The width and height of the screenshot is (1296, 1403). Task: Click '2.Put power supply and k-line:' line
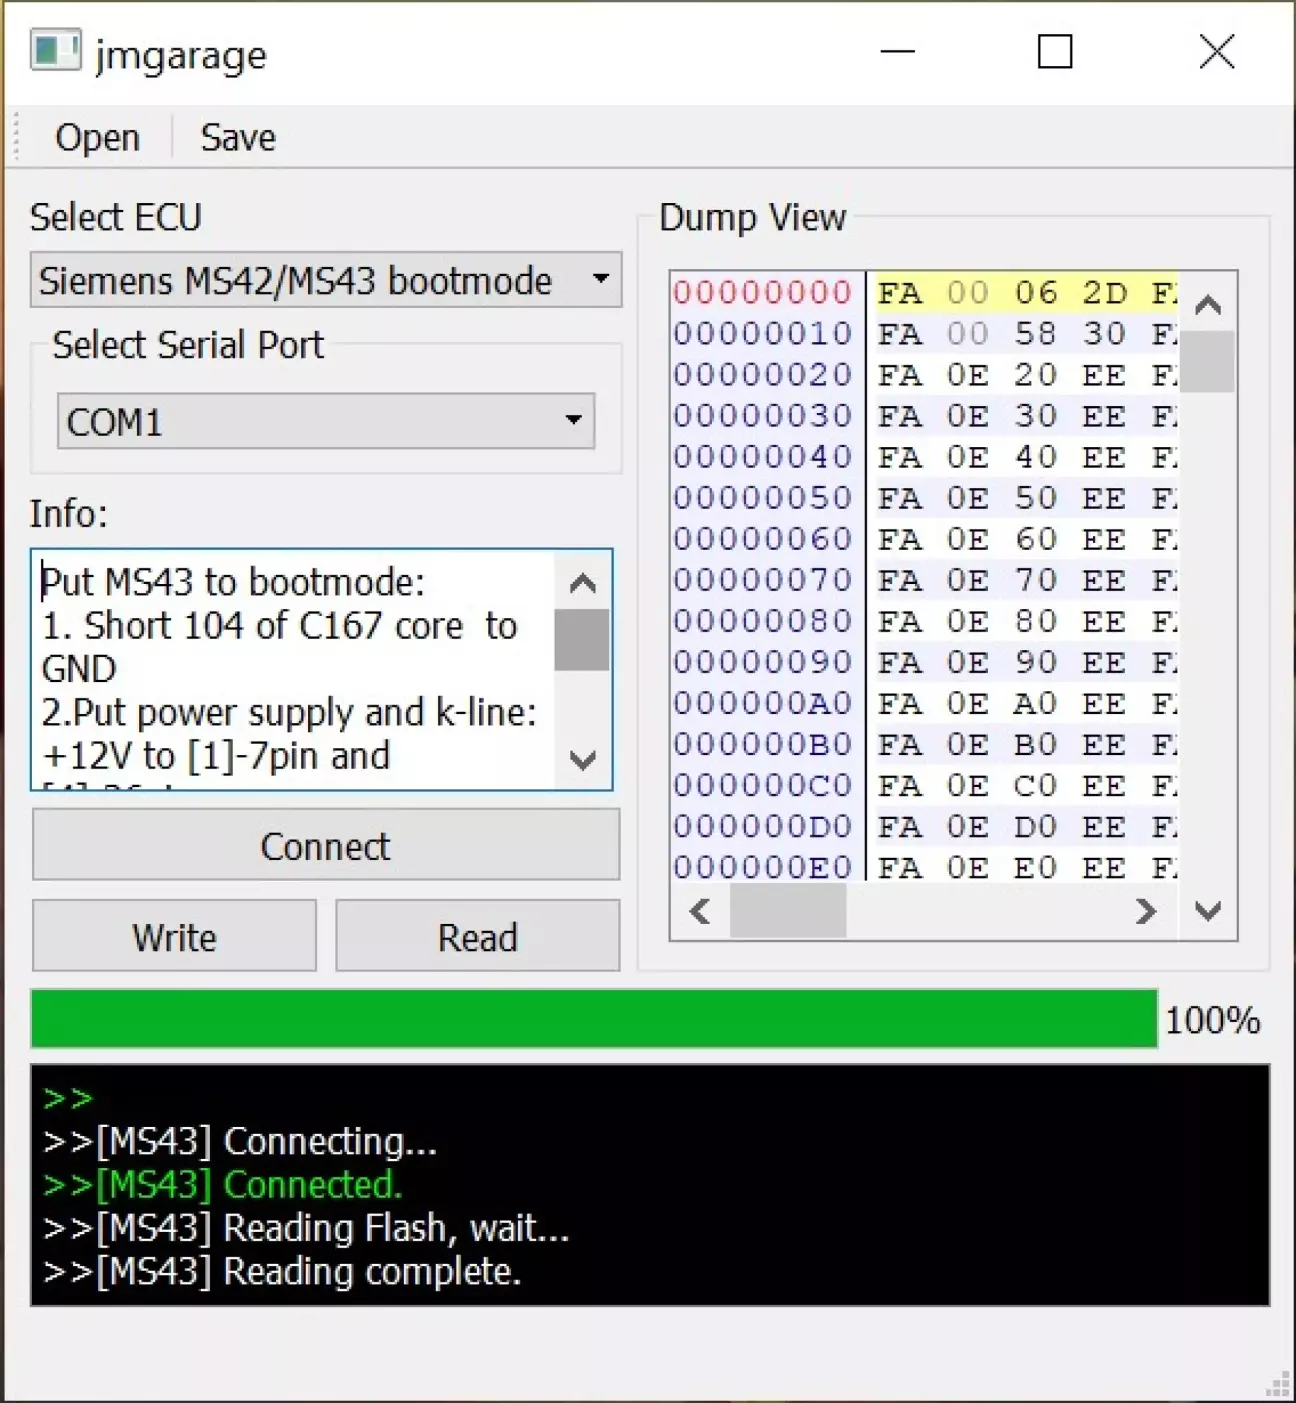click(x=289, y=712)
